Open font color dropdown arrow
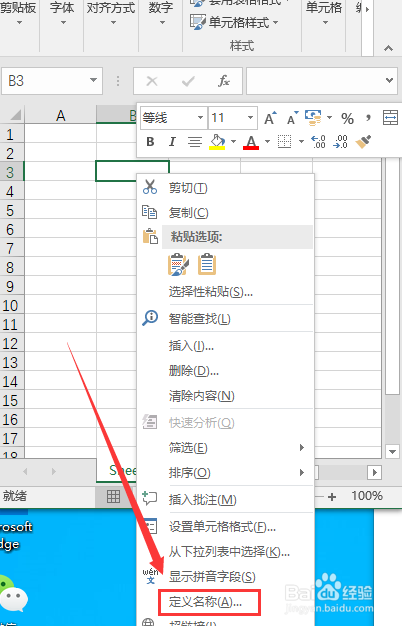Screen dimensions: 402x626 (267, 141)
